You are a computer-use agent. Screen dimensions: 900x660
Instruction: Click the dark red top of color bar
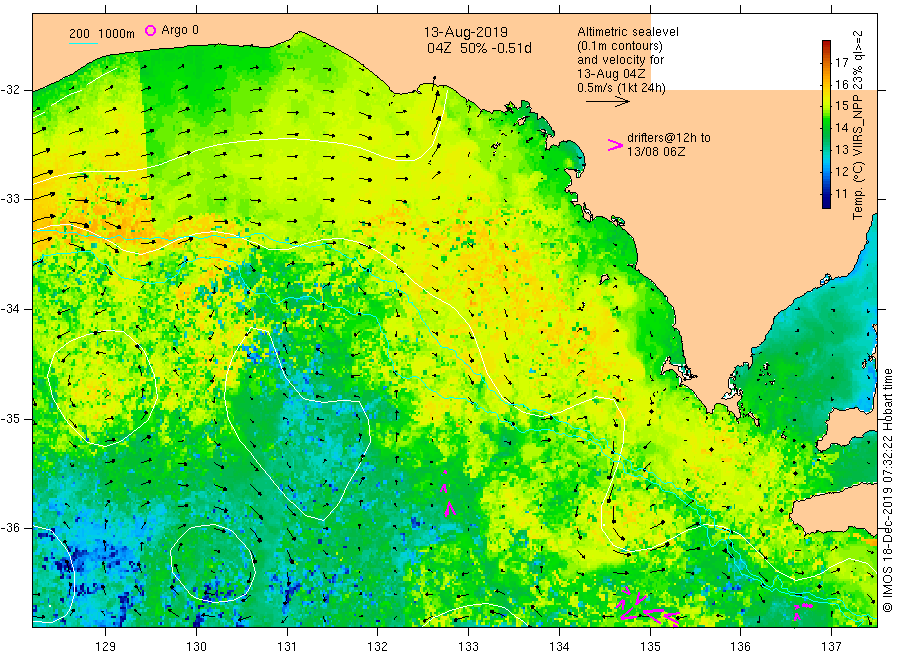(826, 45)
